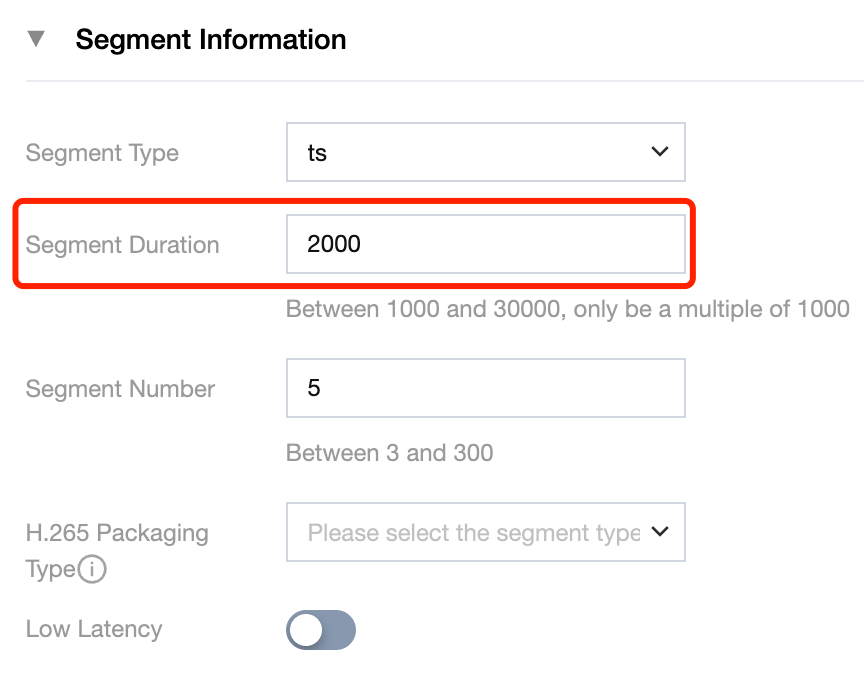Click the info icon beside H.265 Packaging Type
This screenshot has width=864, height=683.
(x=92, y=570)
